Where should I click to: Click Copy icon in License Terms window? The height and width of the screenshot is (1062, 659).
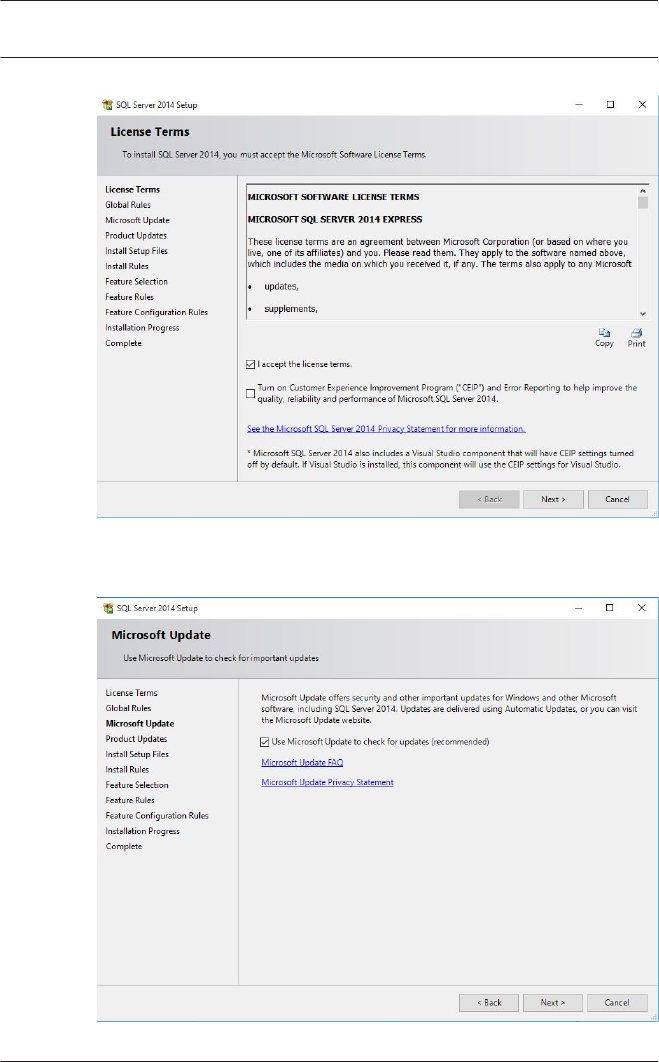tap(603, 333)
